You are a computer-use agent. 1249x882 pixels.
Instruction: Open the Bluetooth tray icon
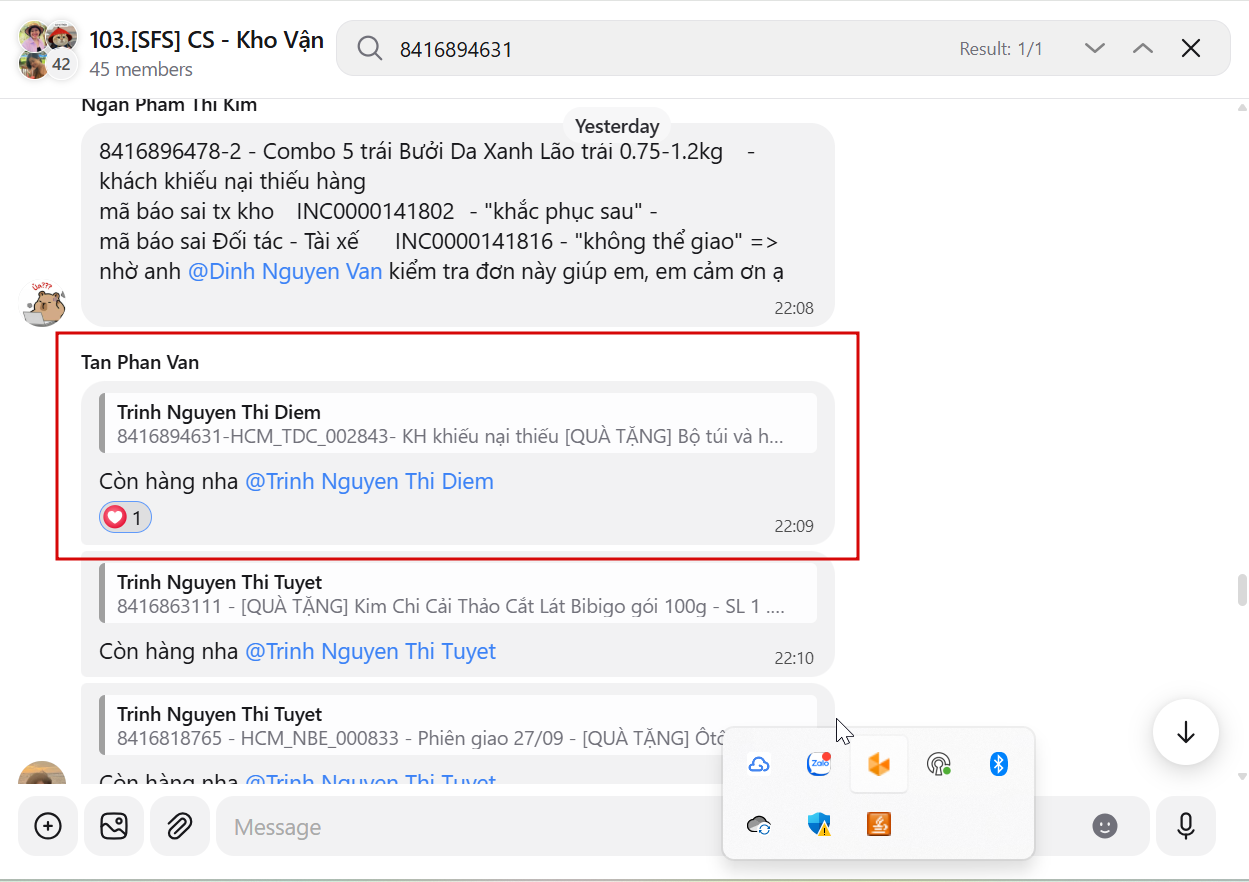coord(998,764)
